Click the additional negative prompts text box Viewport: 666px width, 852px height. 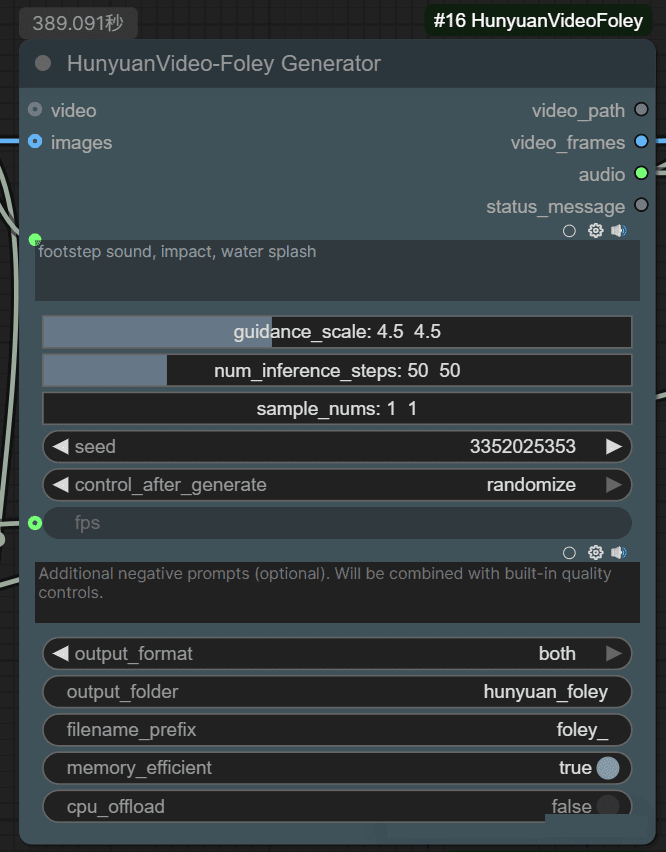(x=337, y=592)
